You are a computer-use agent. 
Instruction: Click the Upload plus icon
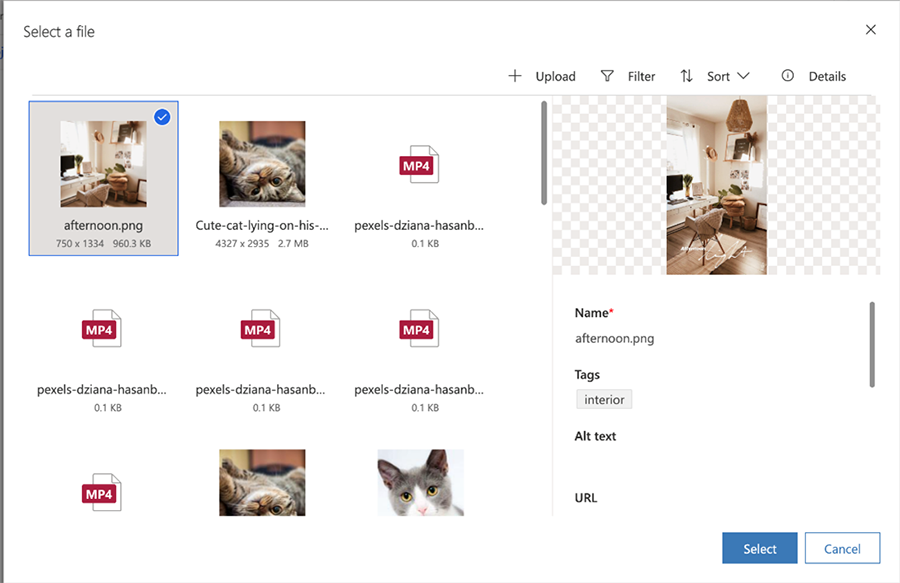tap(515, 76)
